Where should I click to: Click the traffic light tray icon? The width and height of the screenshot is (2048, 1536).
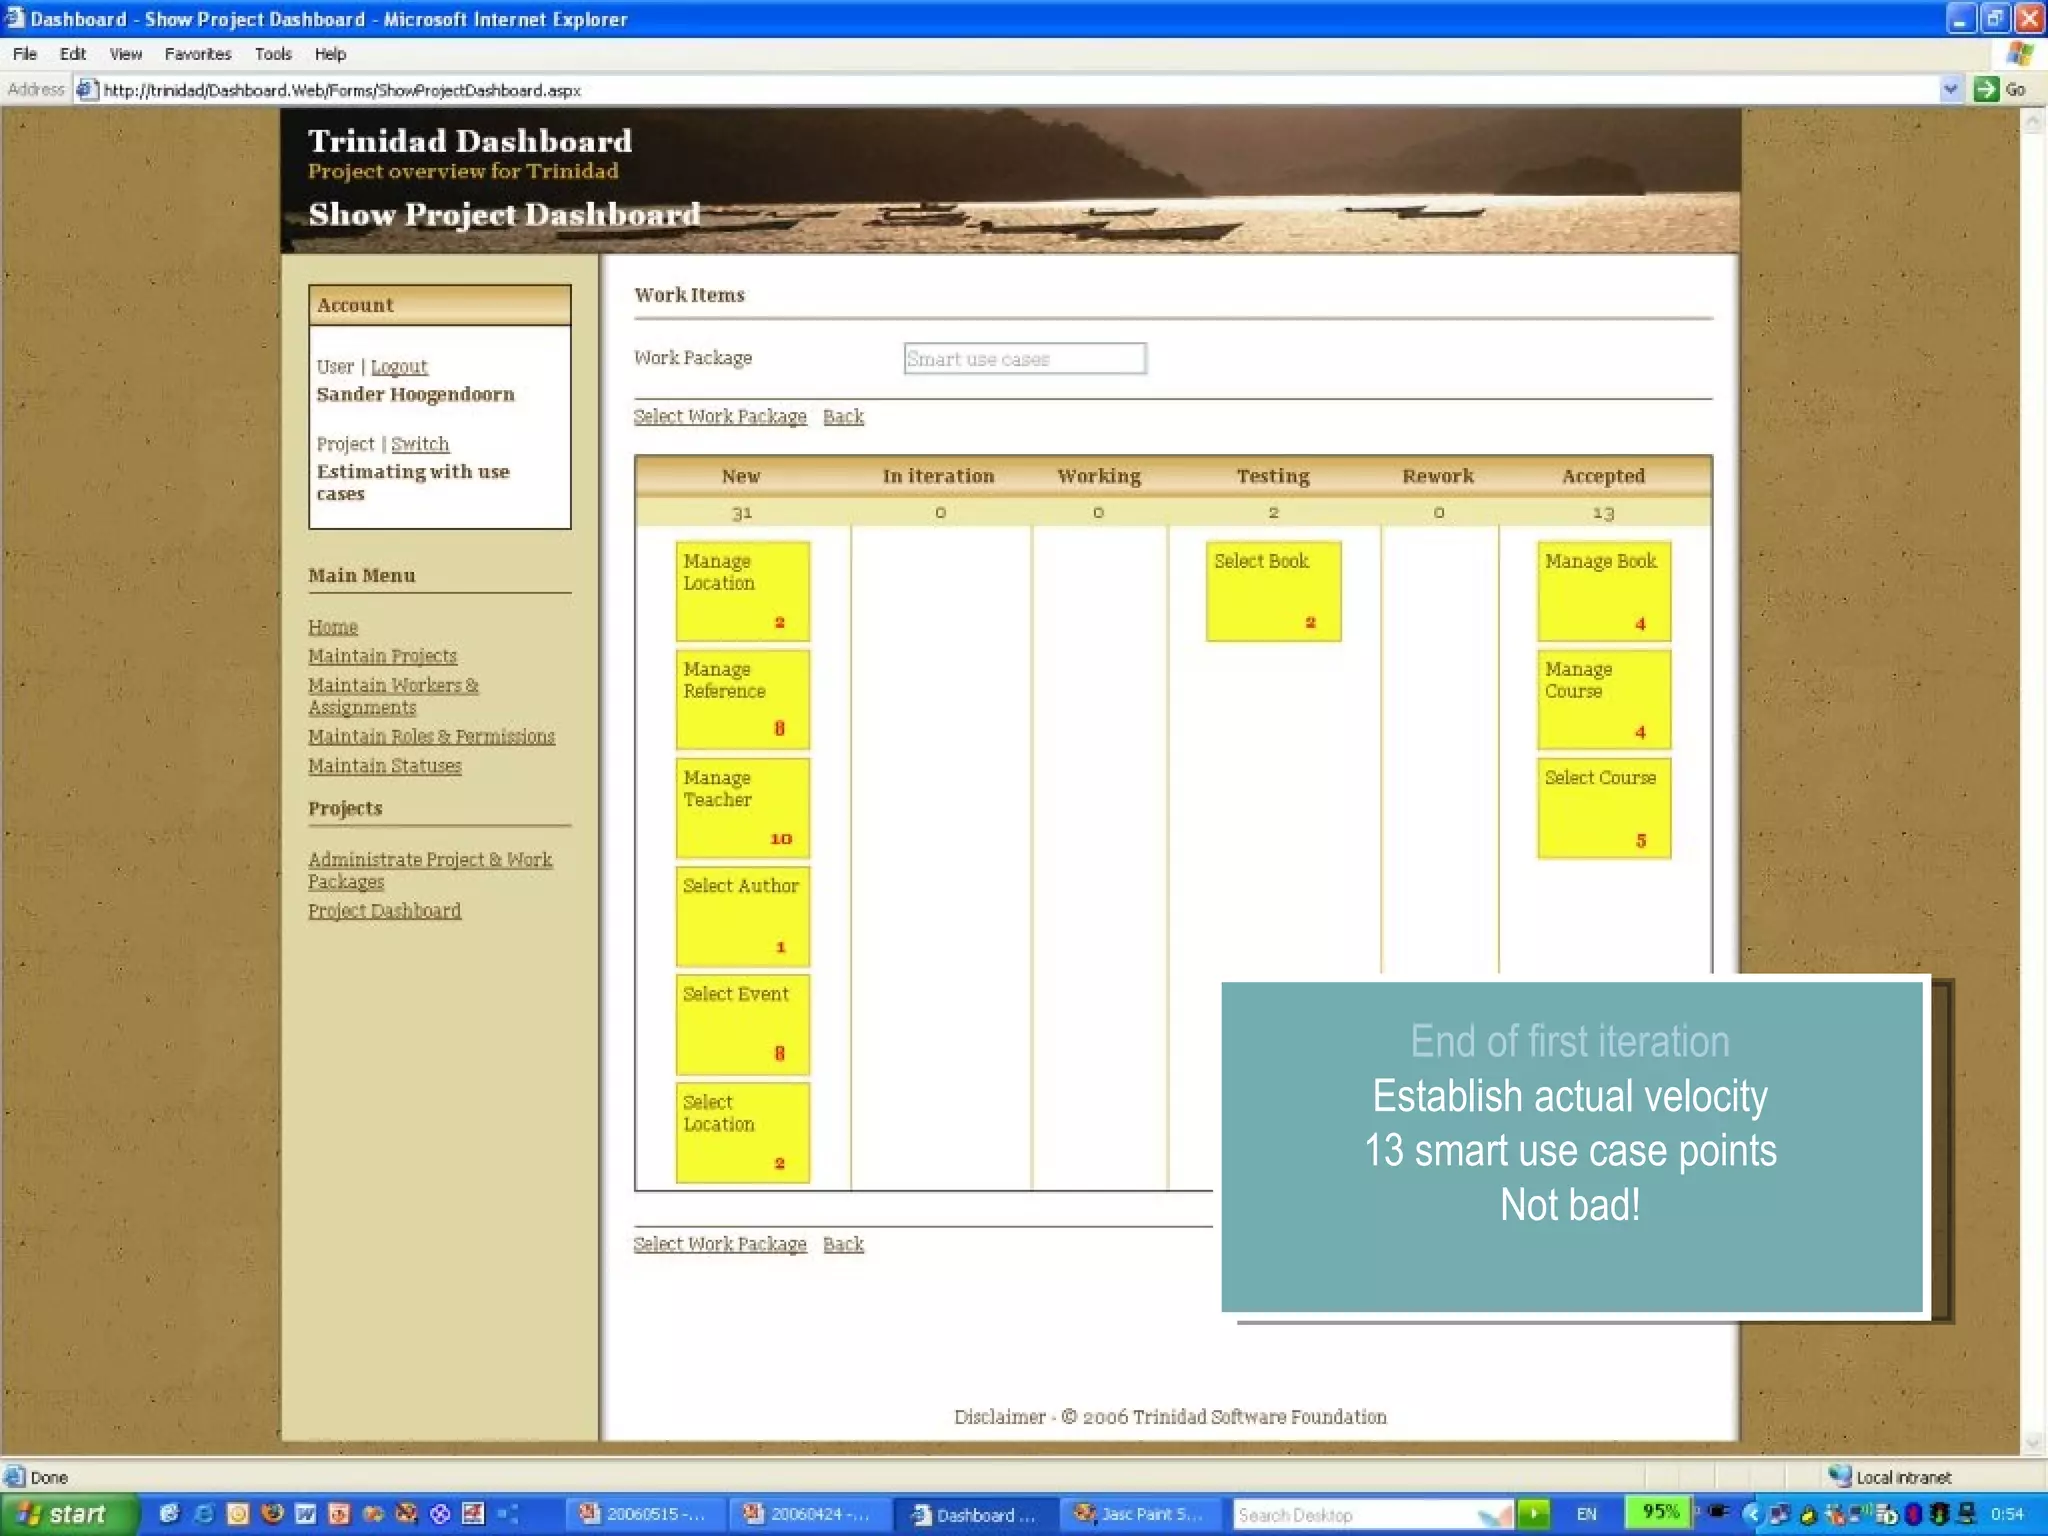[x=1939, y=1514]
